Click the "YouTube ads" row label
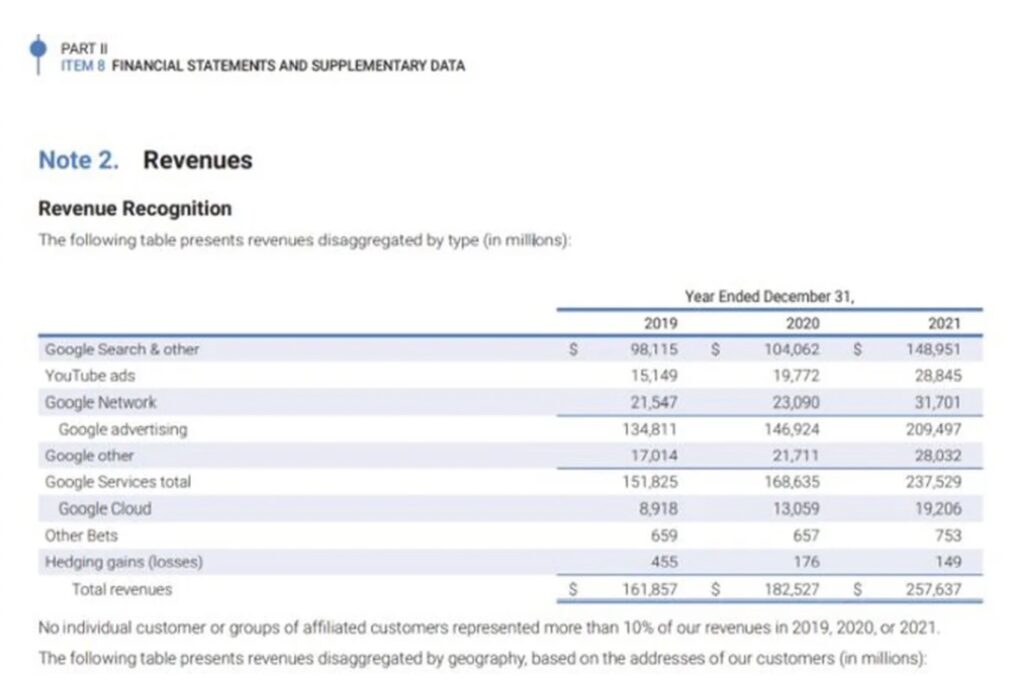1024x695 pixels. (90, 376)
